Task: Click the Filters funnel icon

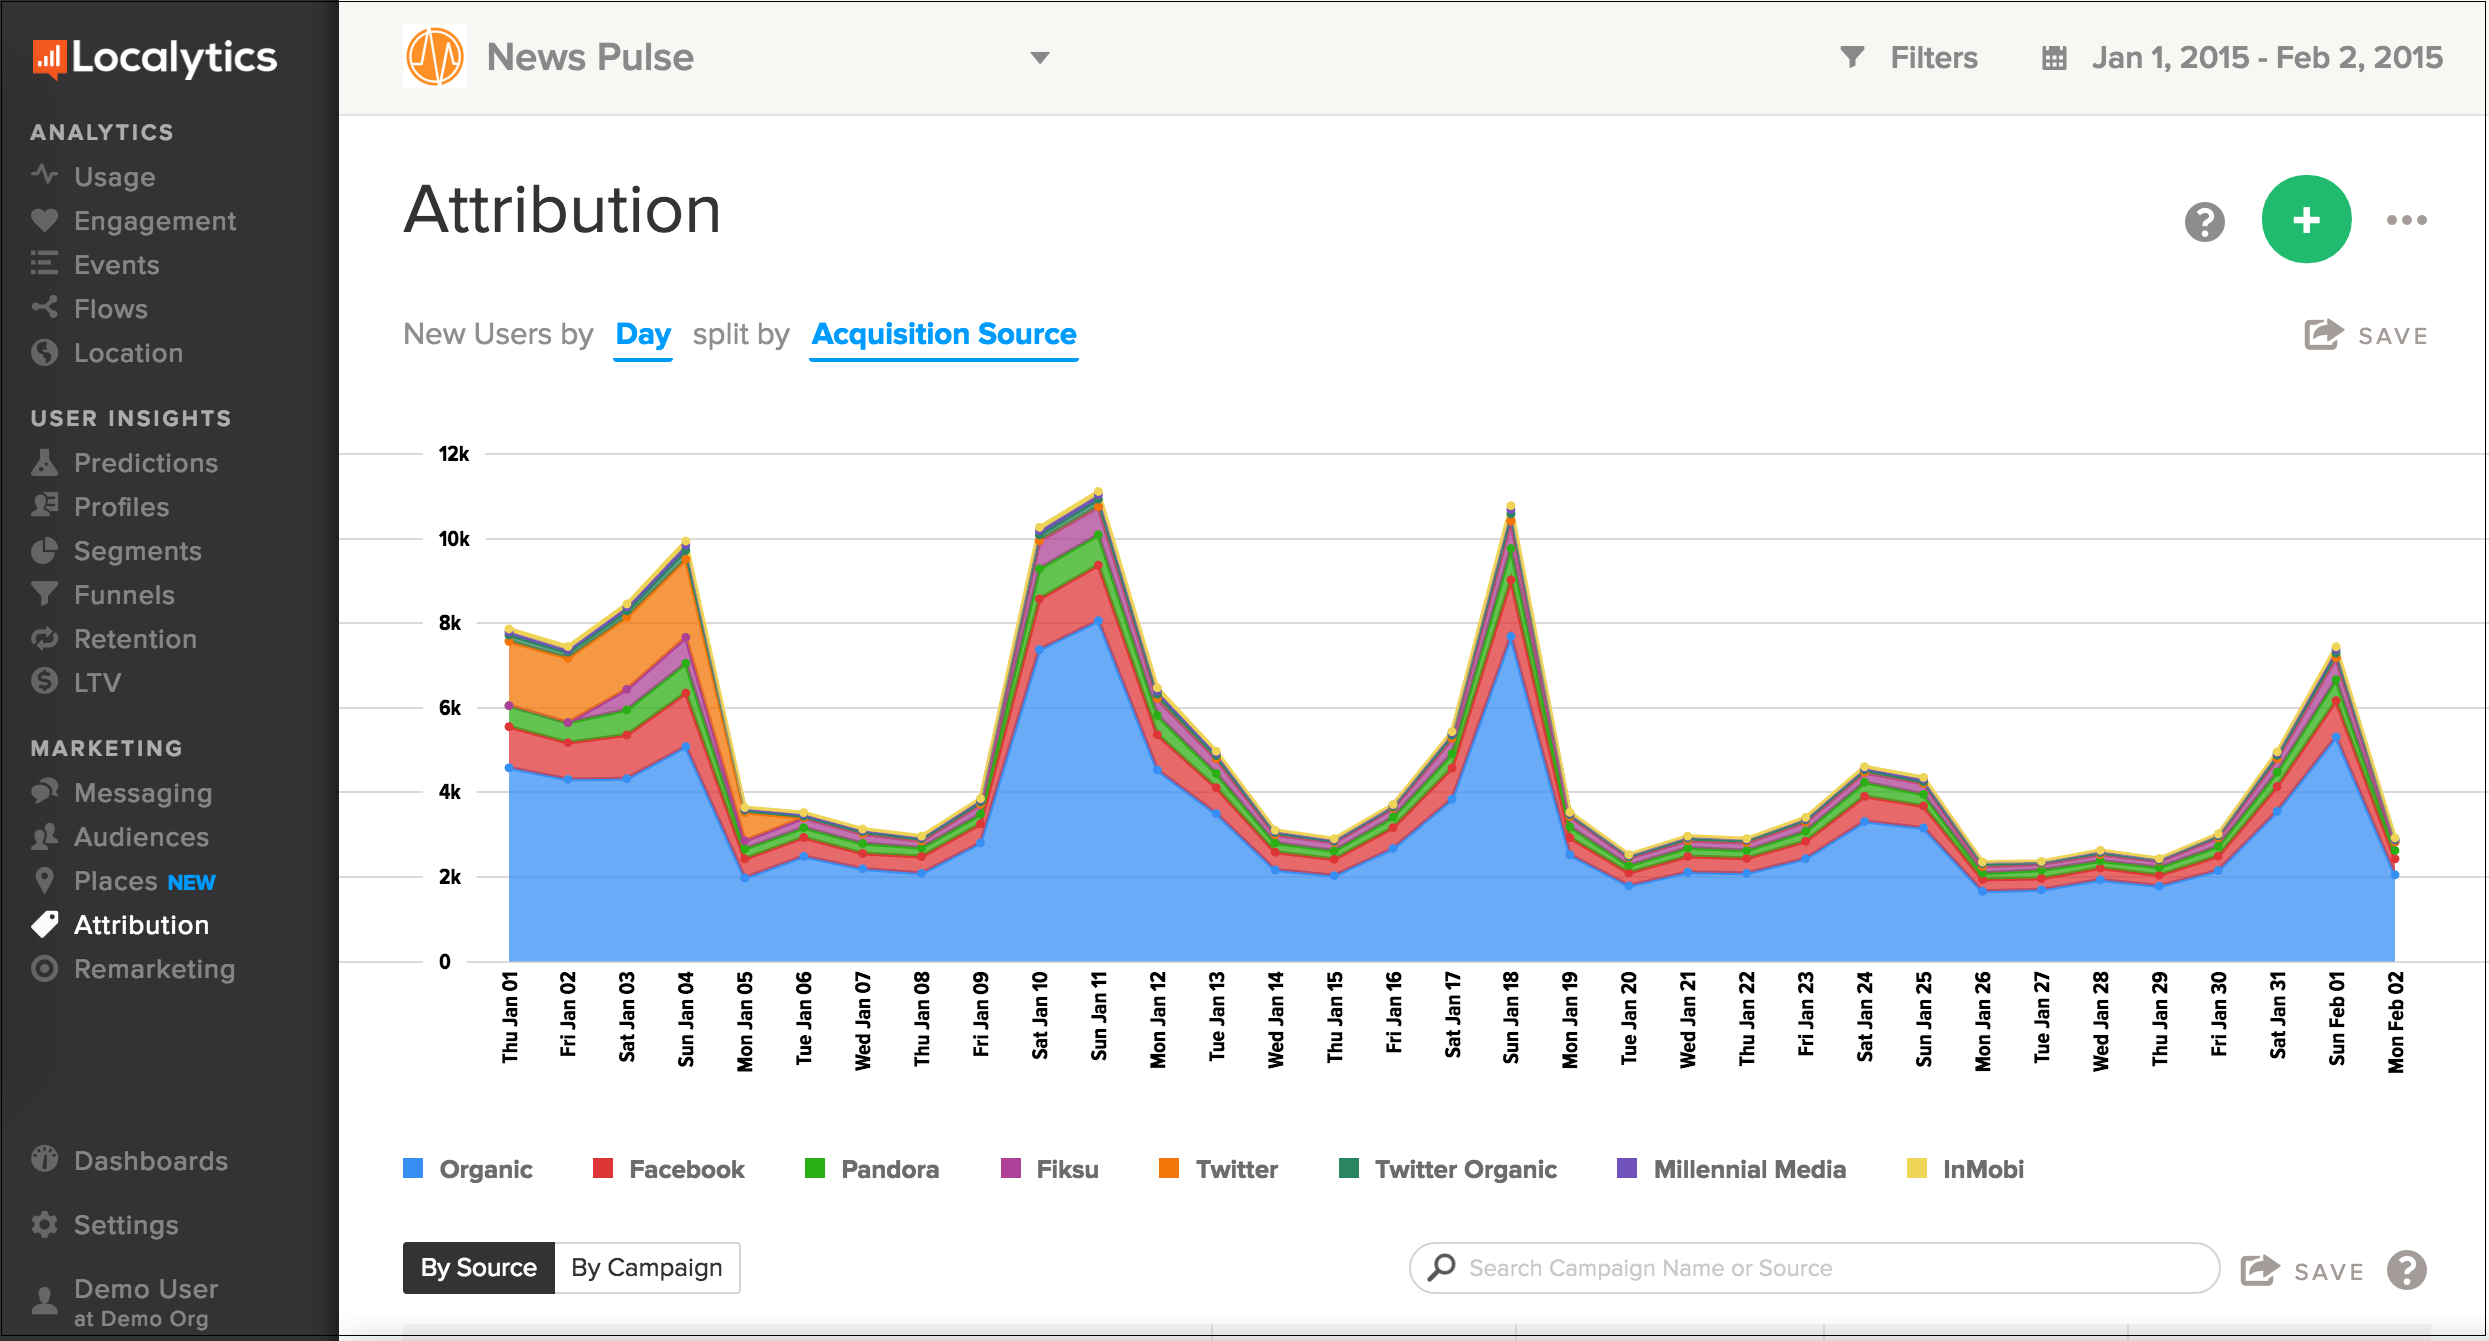Action: tap(1852, 57)
